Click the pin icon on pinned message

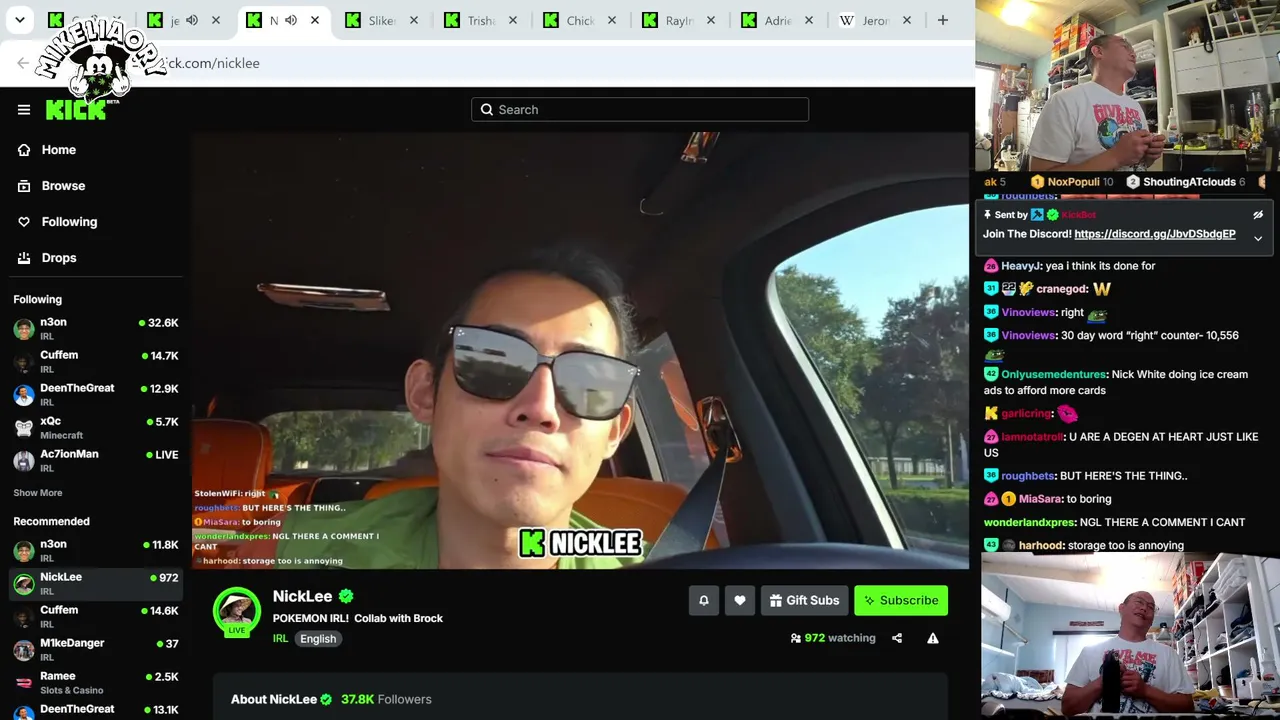click(x=988, y=215)
